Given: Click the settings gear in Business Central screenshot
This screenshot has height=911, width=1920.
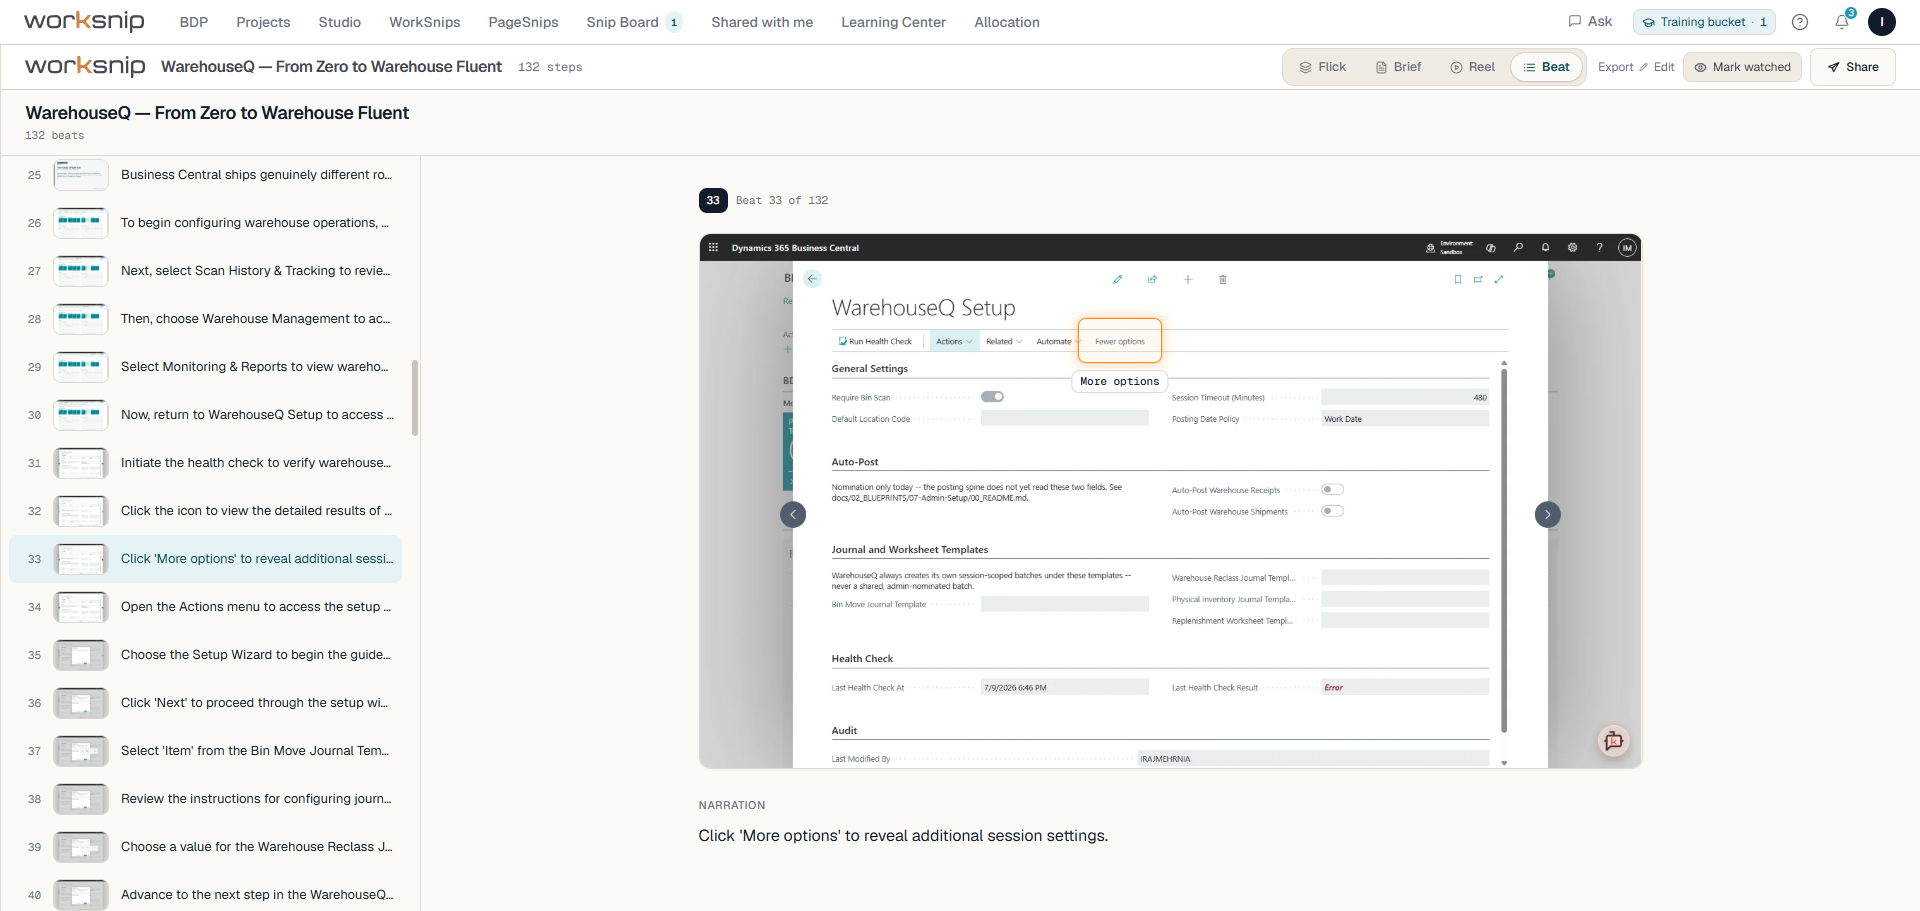Looking at the screenshot, I should [x=1572, y=247].
